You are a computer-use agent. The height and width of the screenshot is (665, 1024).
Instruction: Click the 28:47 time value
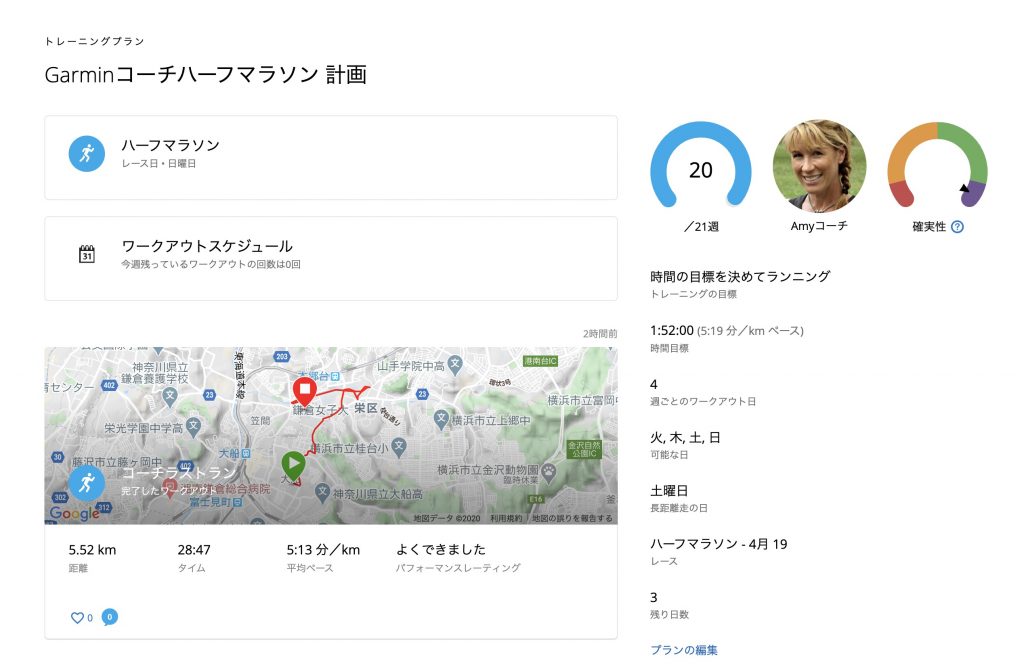coord(194,550)
